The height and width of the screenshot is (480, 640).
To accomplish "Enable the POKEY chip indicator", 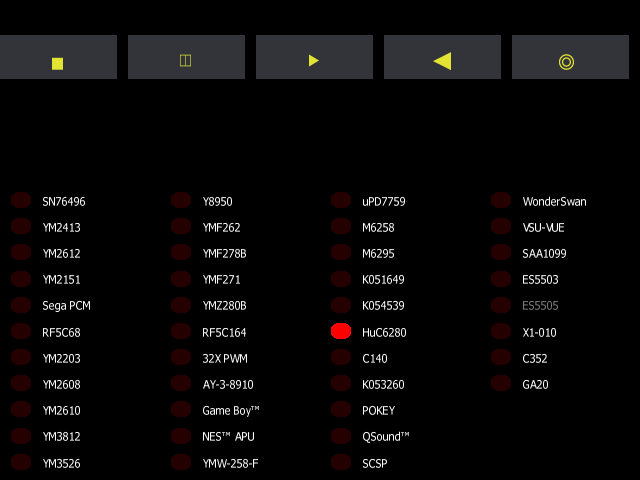I will click(341, 410).
